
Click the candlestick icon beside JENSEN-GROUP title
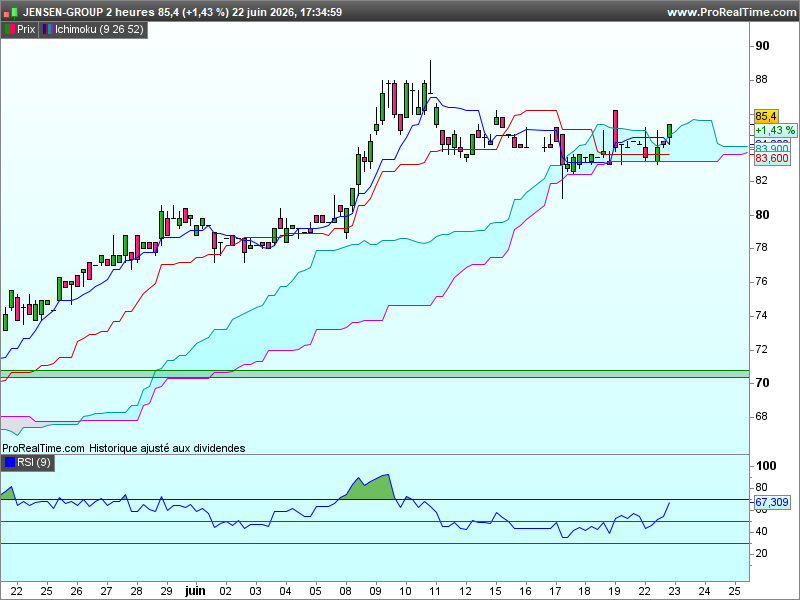(x=11, y=12)
